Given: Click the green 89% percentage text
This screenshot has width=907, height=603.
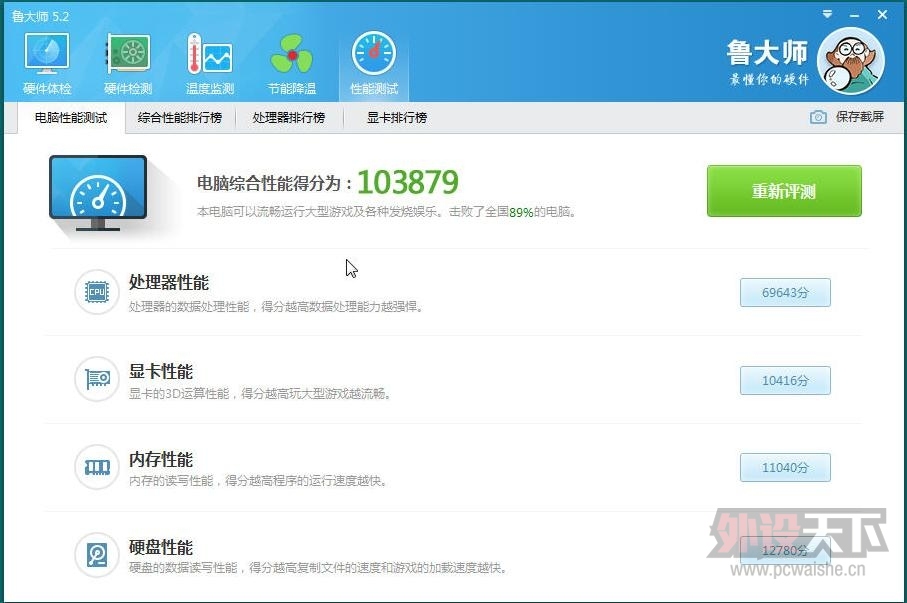Looking at the screenshot, I should (x=521, y=212).
